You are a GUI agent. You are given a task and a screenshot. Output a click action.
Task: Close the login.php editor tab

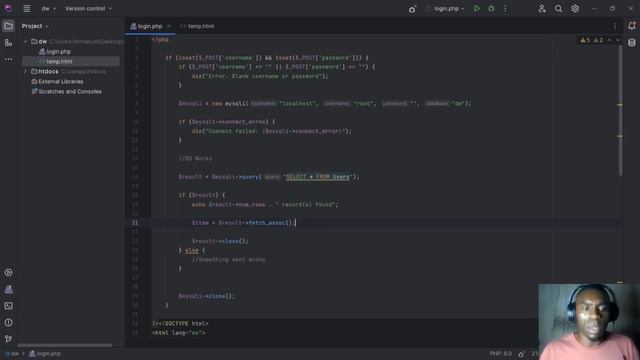pyautogui.click(x=169, y=26)
